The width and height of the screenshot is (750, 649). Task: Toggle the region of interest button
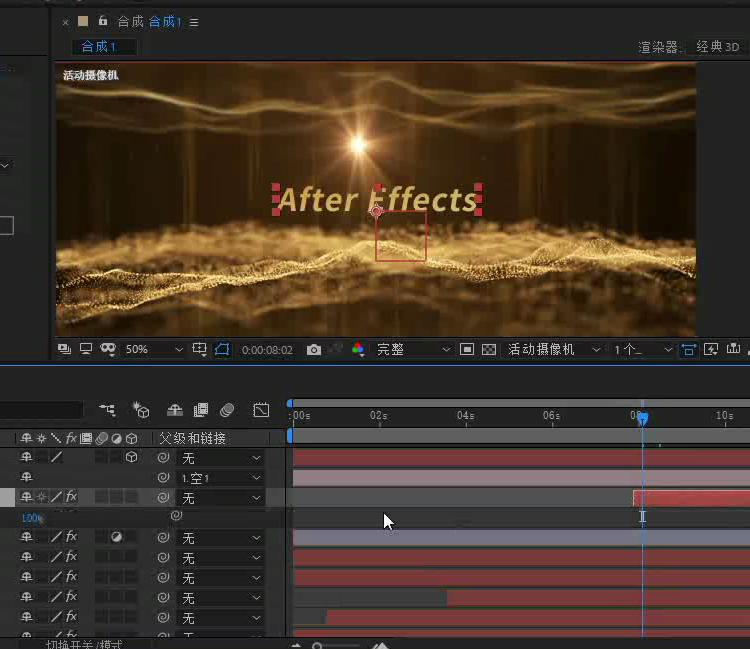click(467, 350)
